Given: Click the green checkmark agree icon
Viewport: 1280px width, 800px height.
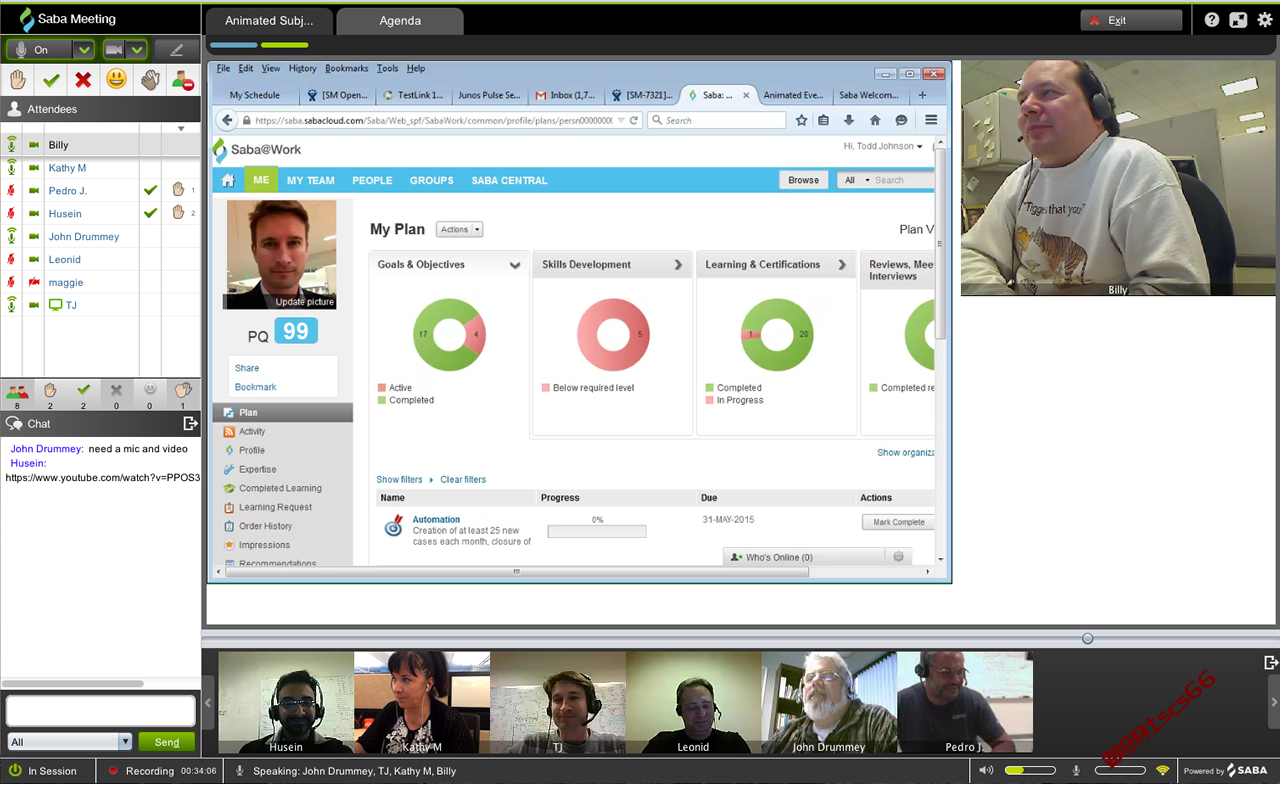Looking at the screenshot, I should tap(51, 80).
